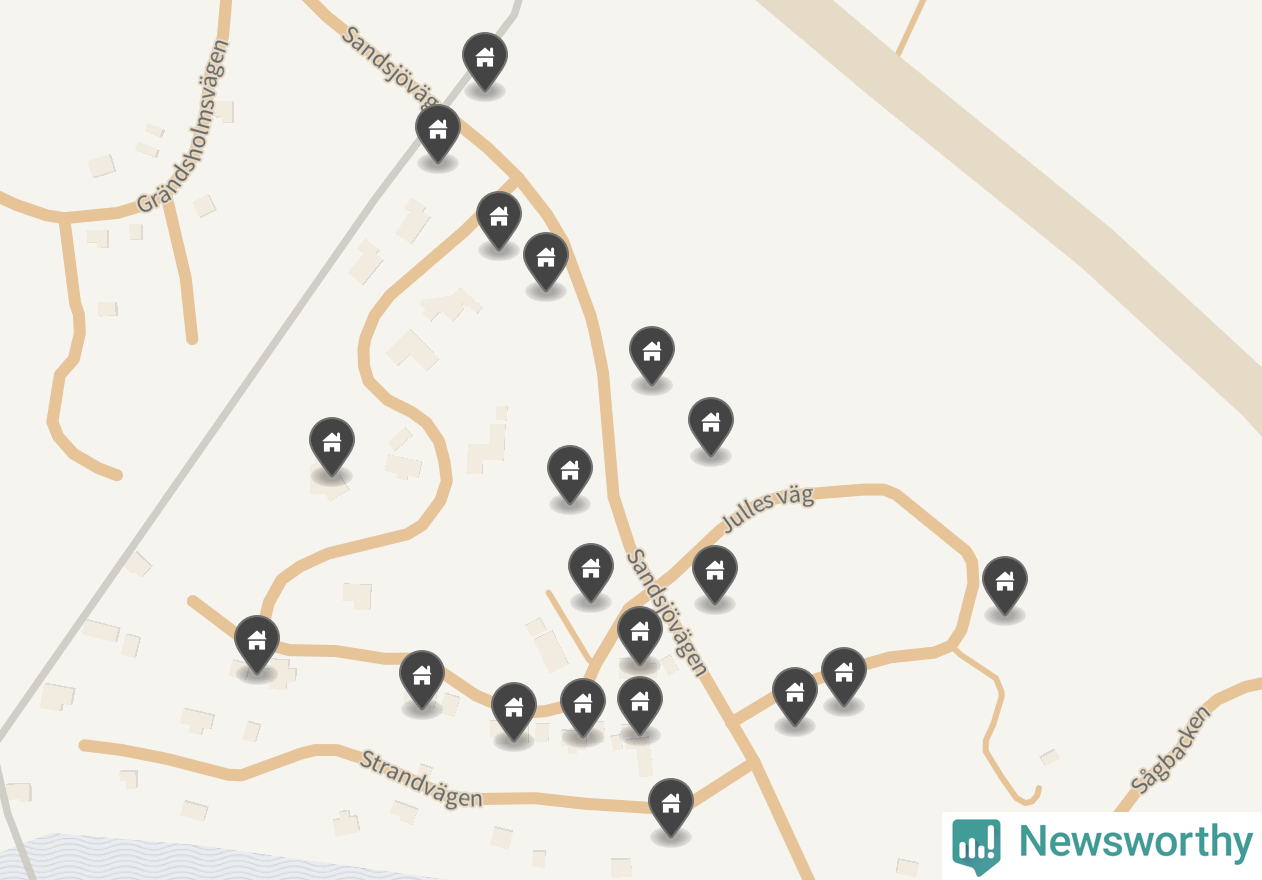Click the Newsworthy bar chart logo icon
This screenshot has height=880, width=1262.
[976, 845]
